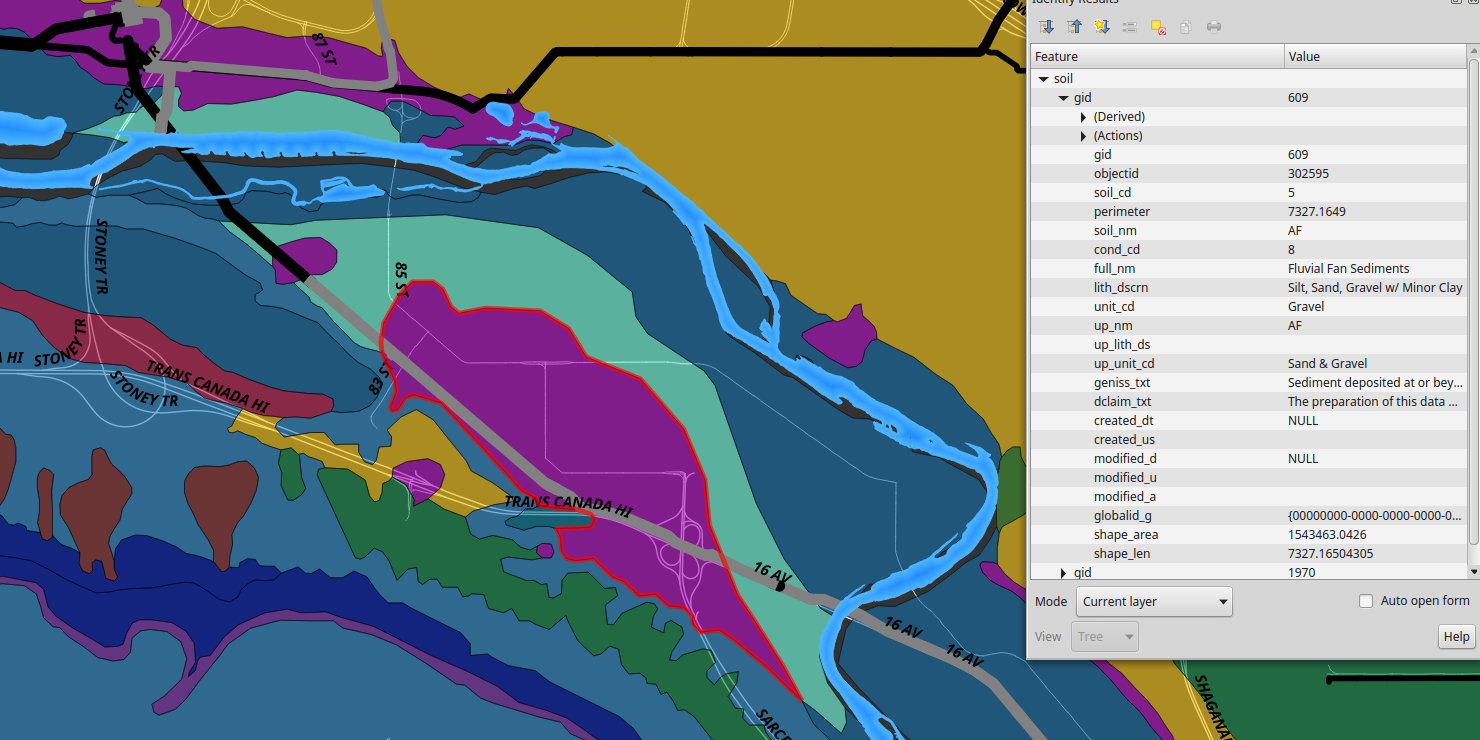The height and width of the screenshot is (740, 1480).
Task: Select the shape_area attribute row
Action: tap(1250, 535)
